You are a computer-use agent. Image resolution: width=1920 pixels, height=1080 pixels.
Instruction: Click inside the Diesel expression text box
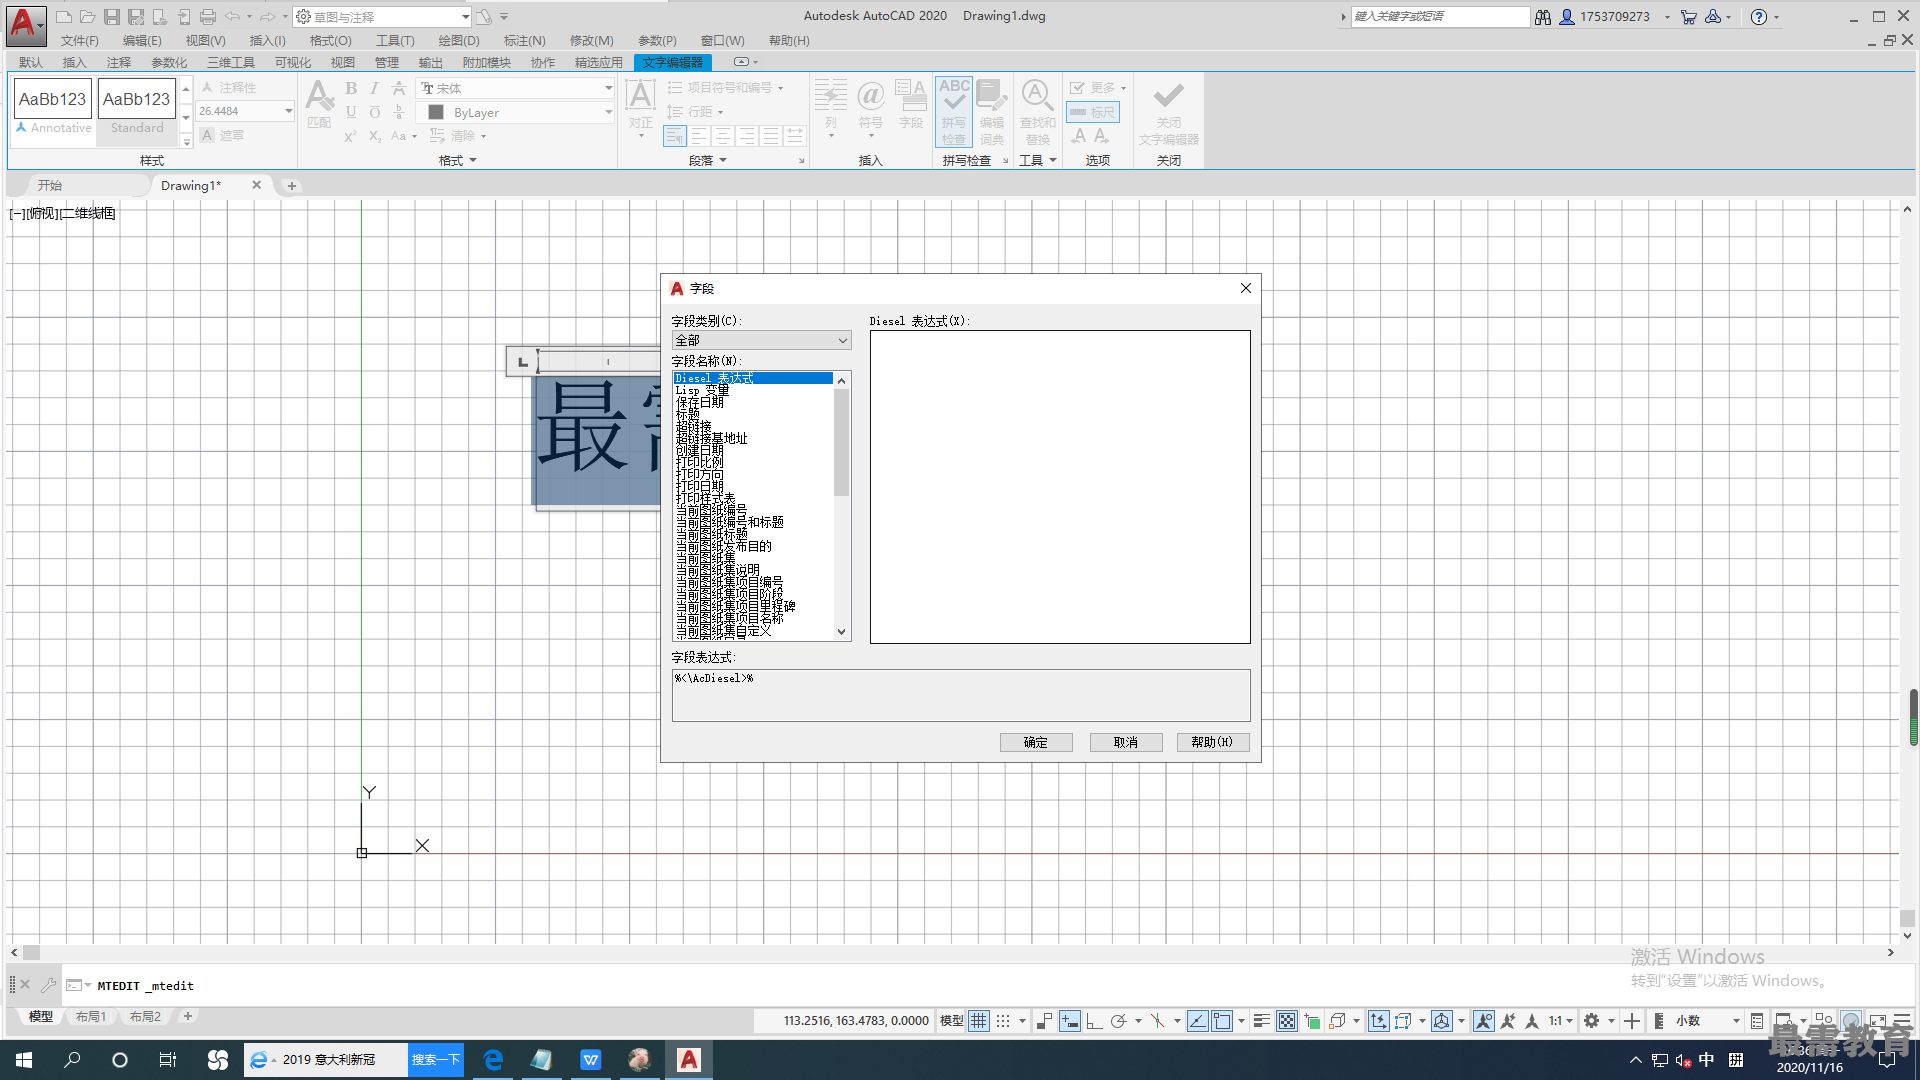[1060, 487]
